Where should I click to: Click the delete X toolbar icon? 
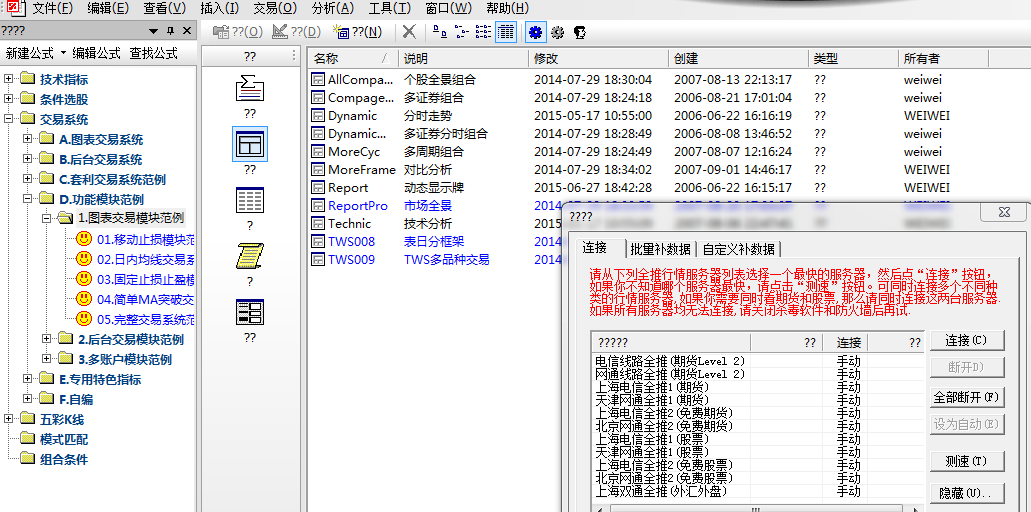tap(409, 32)
